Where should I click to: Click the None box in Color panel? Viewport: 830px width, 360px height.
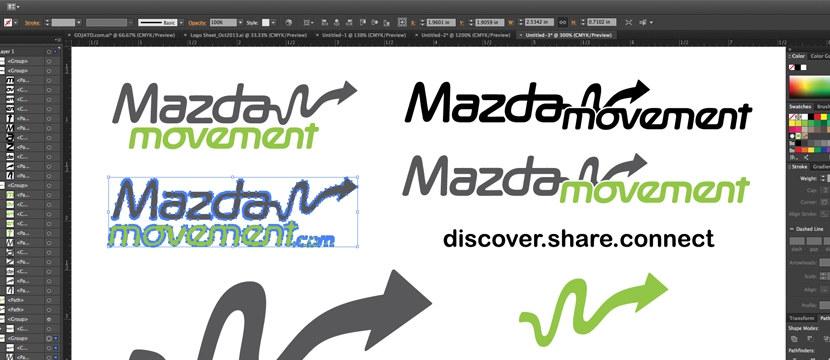pos(792,68)
